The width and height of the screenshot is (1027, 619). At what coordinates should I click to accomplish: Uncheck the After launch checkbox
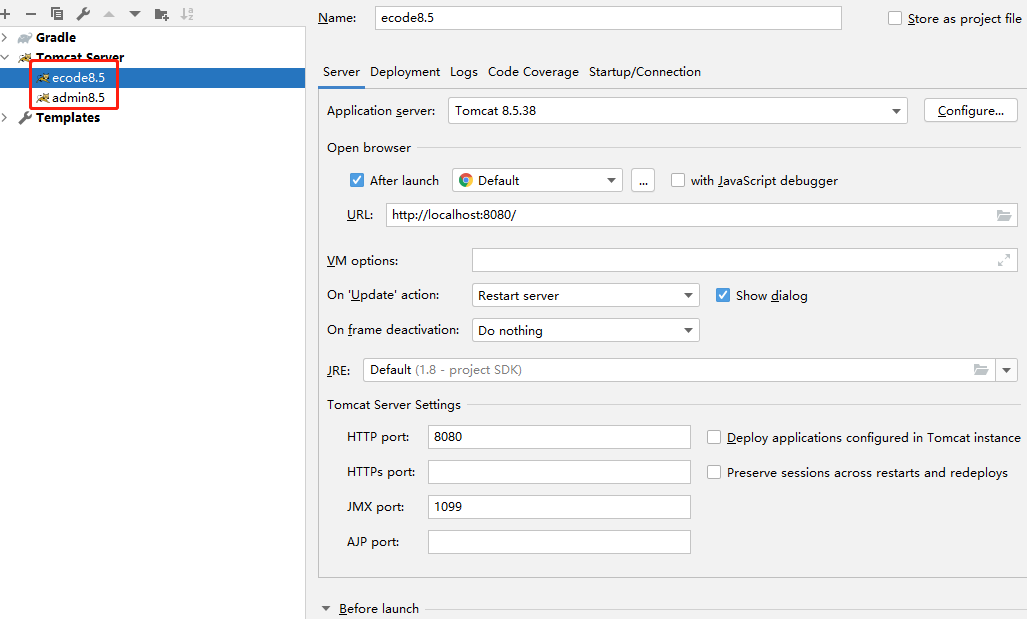(x=356, y=180)
